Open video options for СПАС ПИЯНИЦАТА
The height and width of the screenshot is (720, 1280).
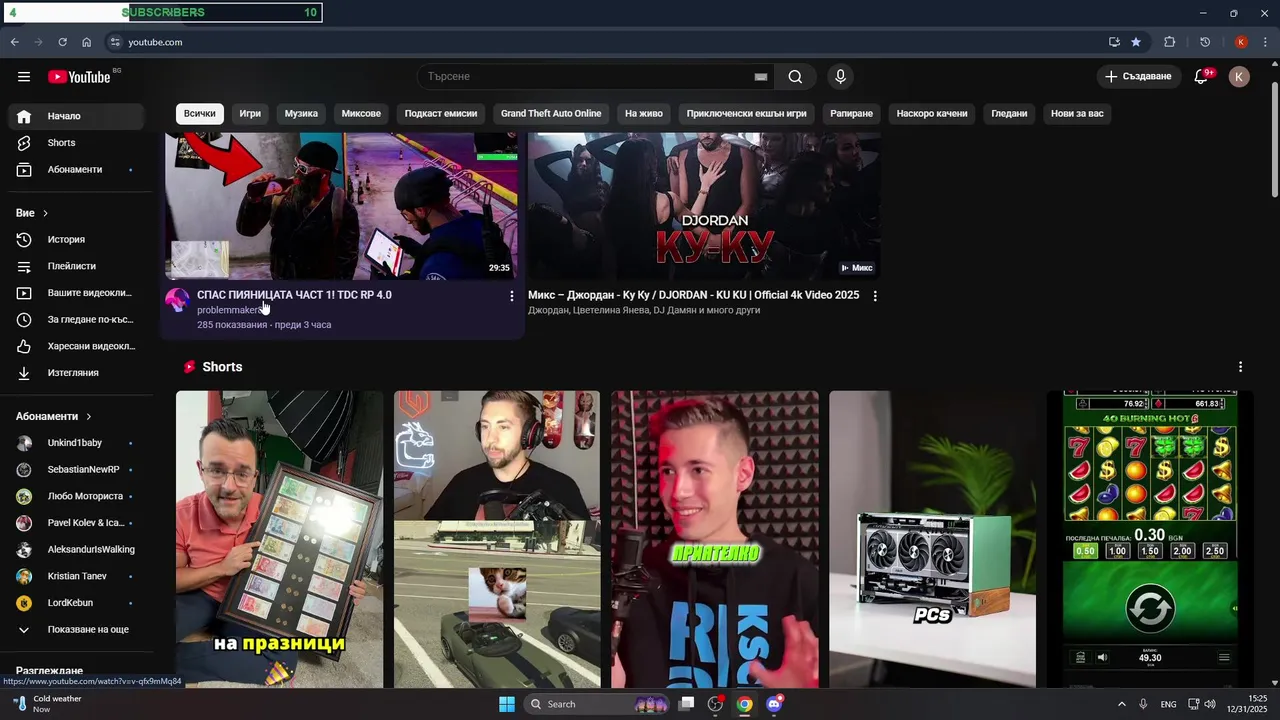[x=512, y=296]
